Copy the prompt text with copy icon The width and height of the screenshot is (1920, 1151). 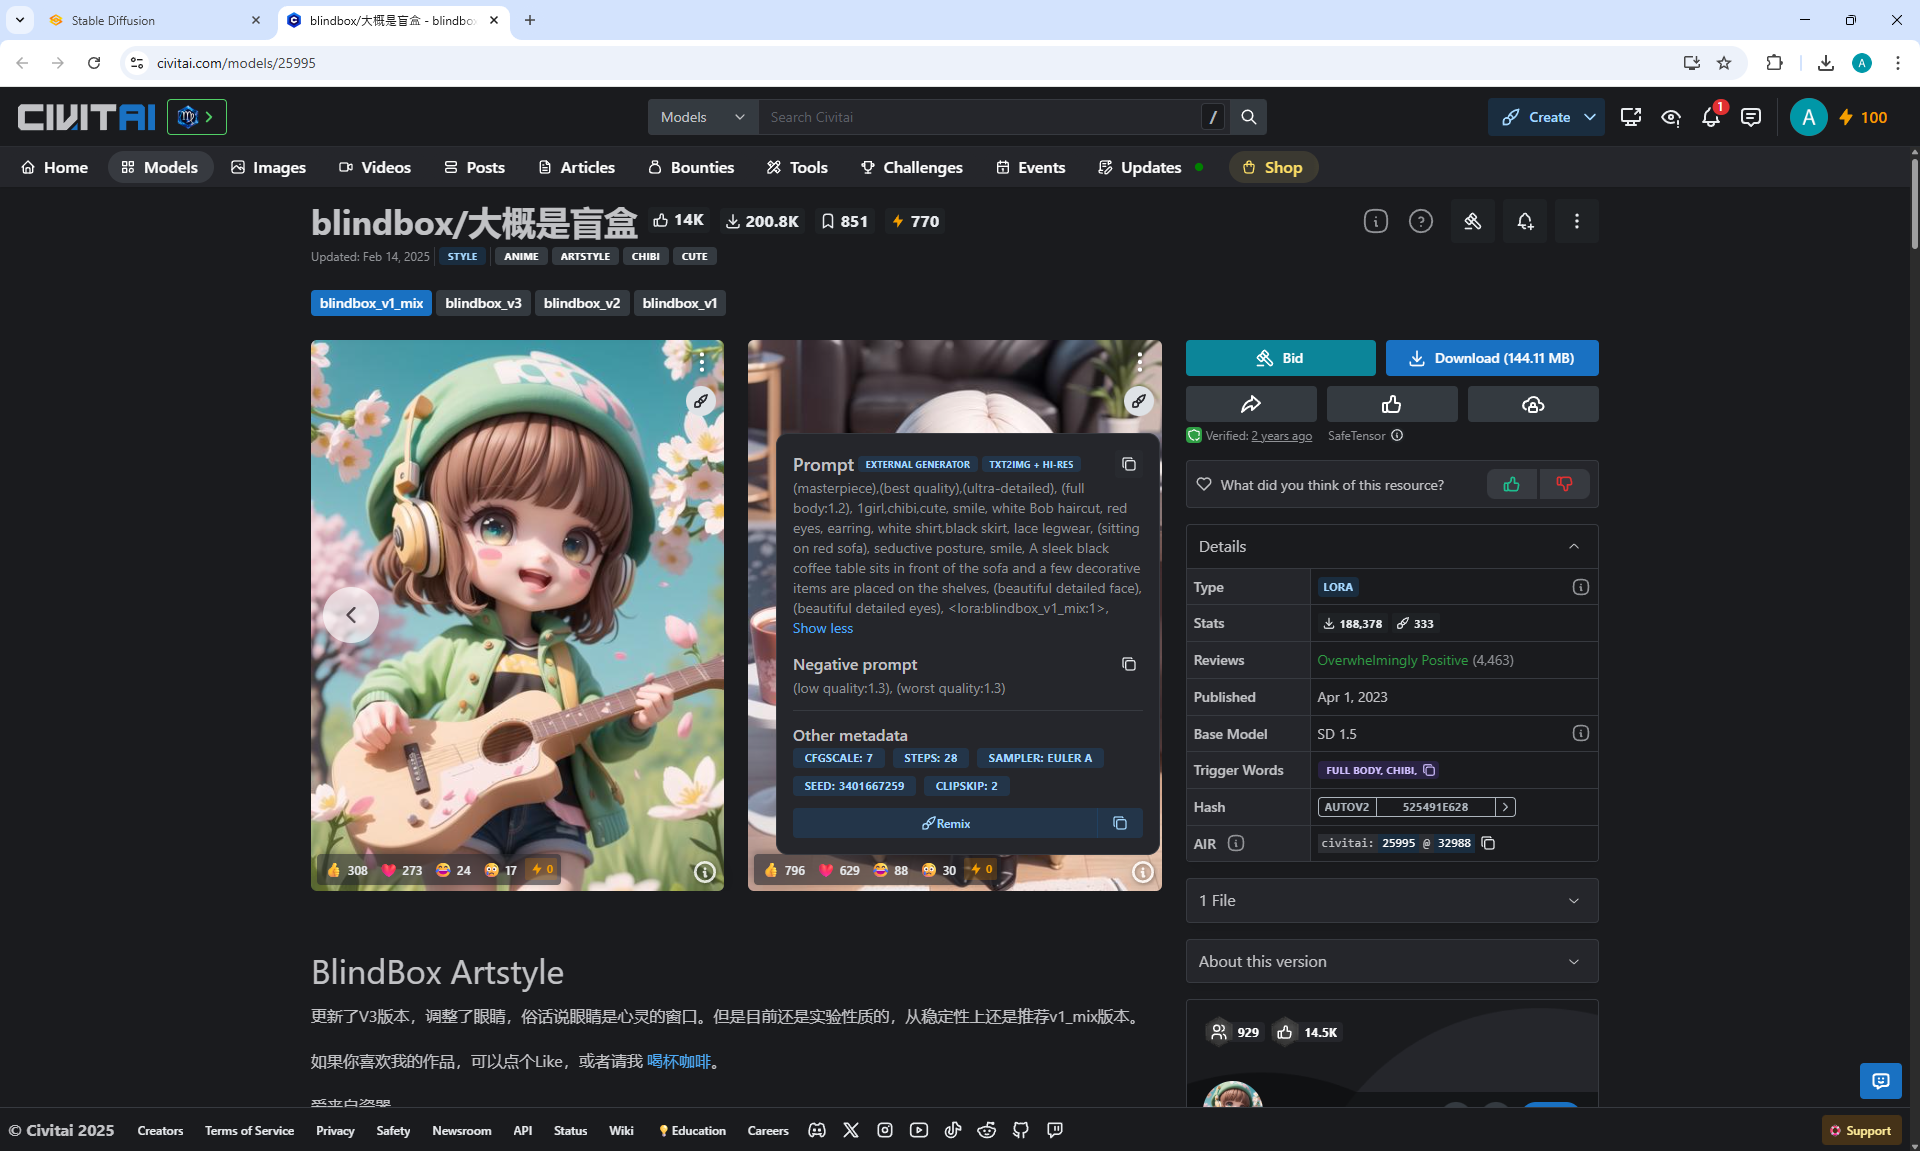point(1128,464)
